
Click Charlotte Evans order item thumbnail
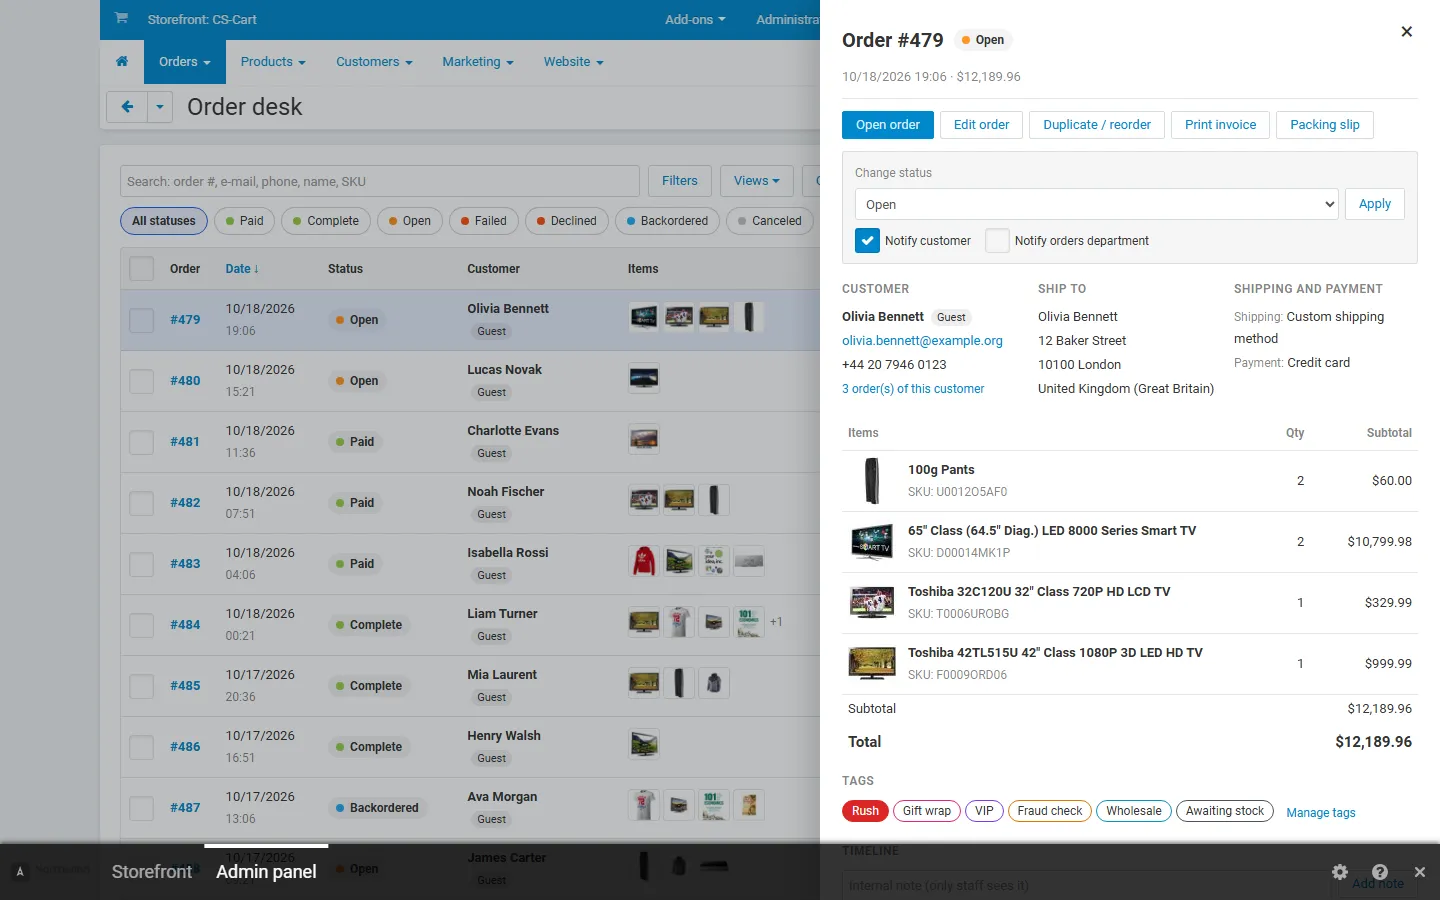pos(644,440)
